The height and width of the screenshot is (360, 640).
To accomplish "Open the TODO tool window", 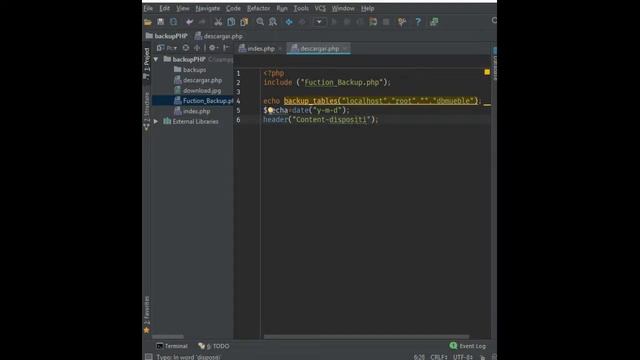I will (x=213, y=346).
